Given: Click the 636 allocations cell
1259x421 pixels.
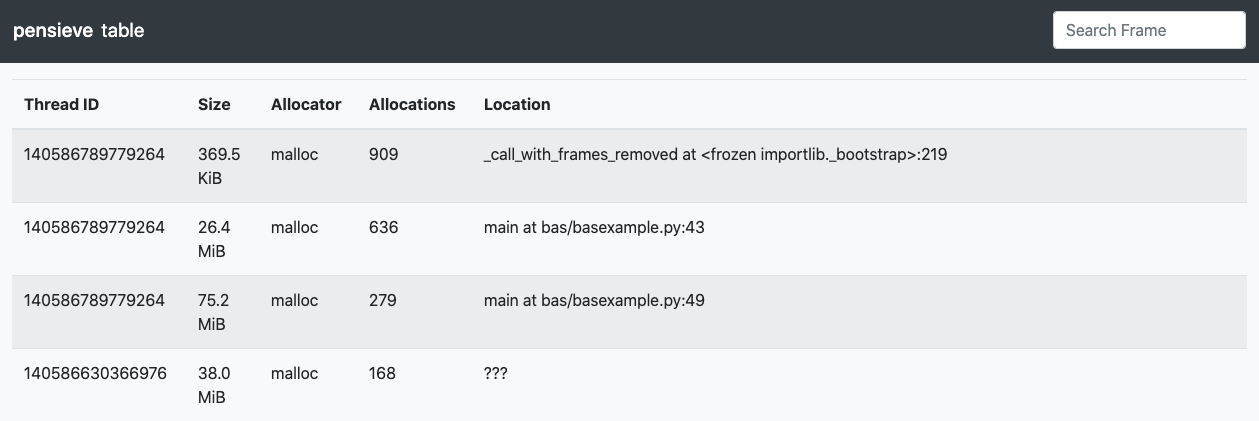Looking at the screenshot, I should pyautogui.click(x=383, y=227).
